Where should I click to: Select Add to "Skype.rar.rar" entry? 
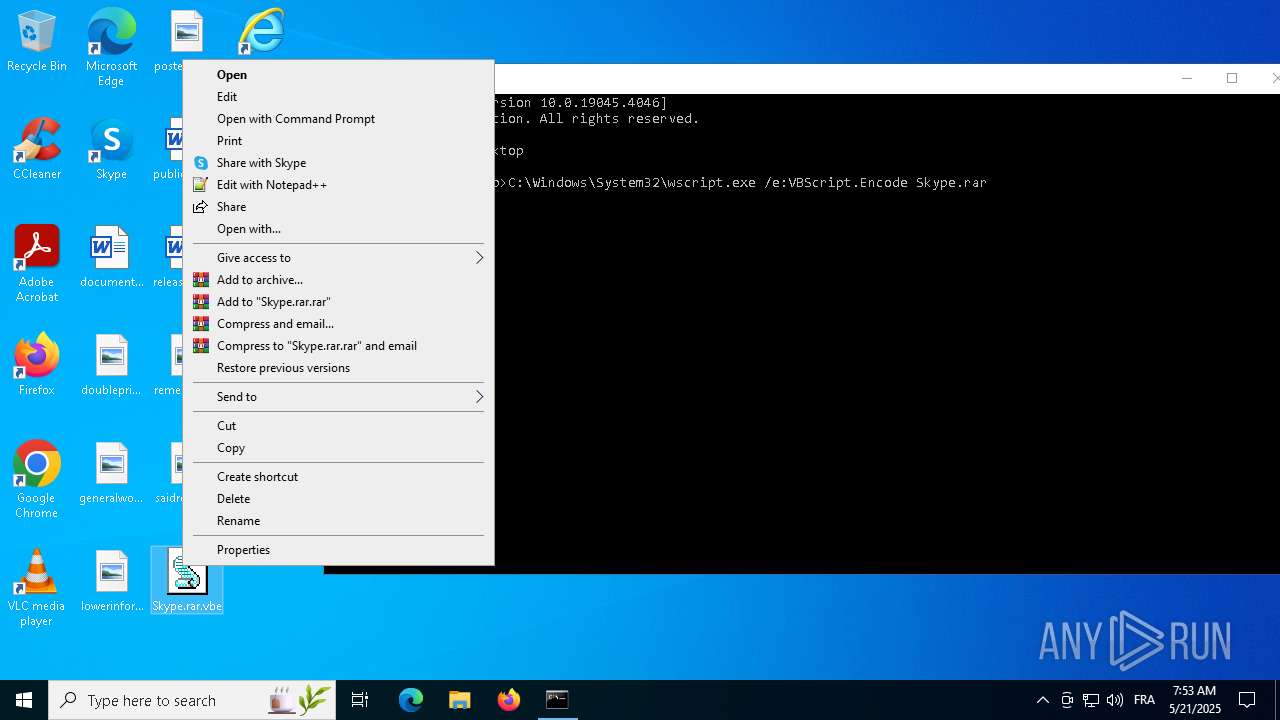pos(338,302)
